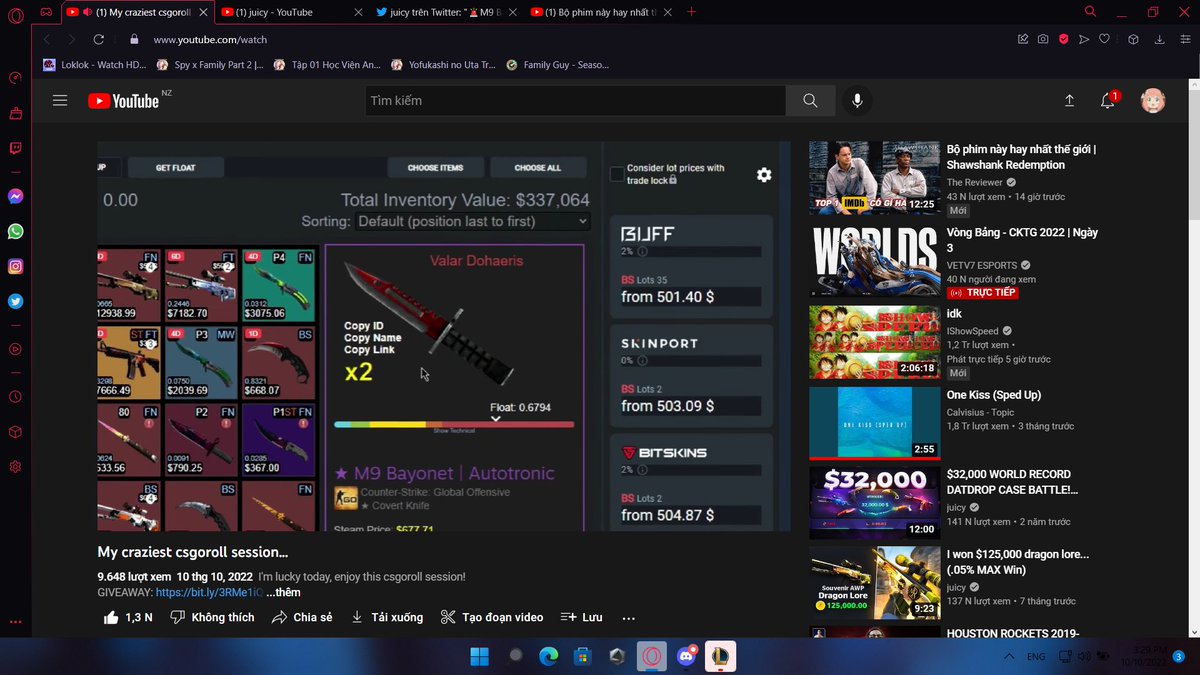Open WhatsApp in the Opera sidebar
Image resolution: width=1200 pixels, height=675 pixels.
(15, 232)
